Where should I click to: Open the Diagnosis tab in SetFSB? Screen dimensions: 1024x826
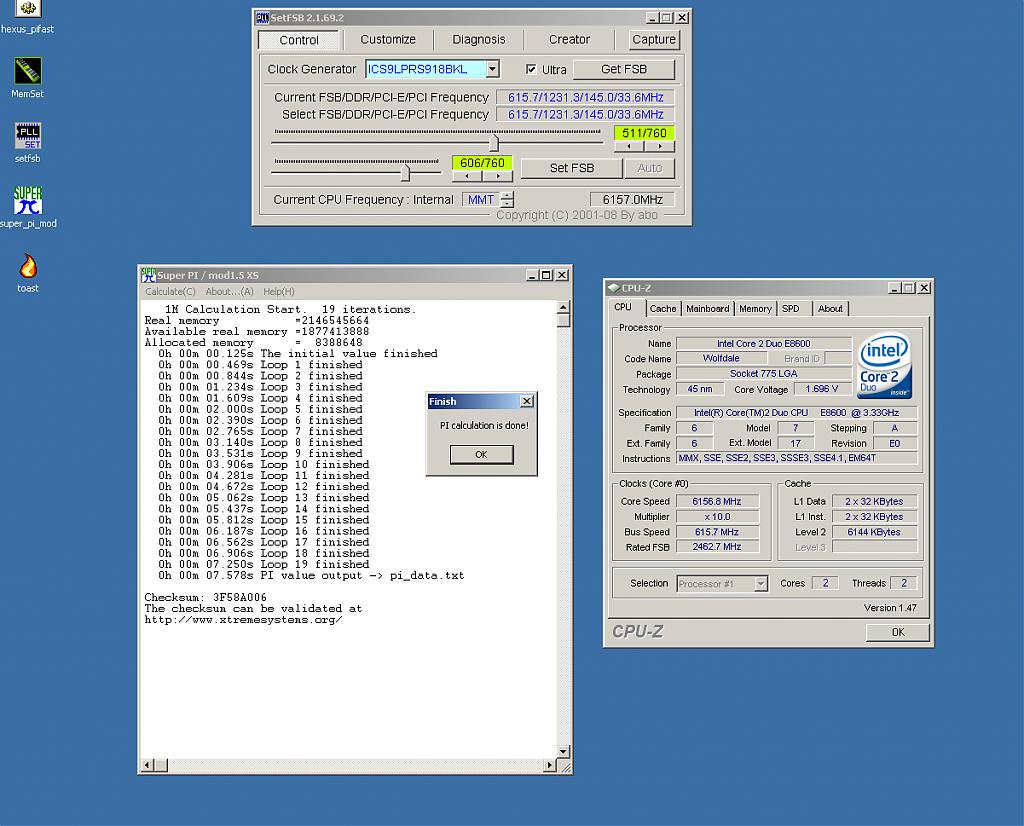click(479, 39)
